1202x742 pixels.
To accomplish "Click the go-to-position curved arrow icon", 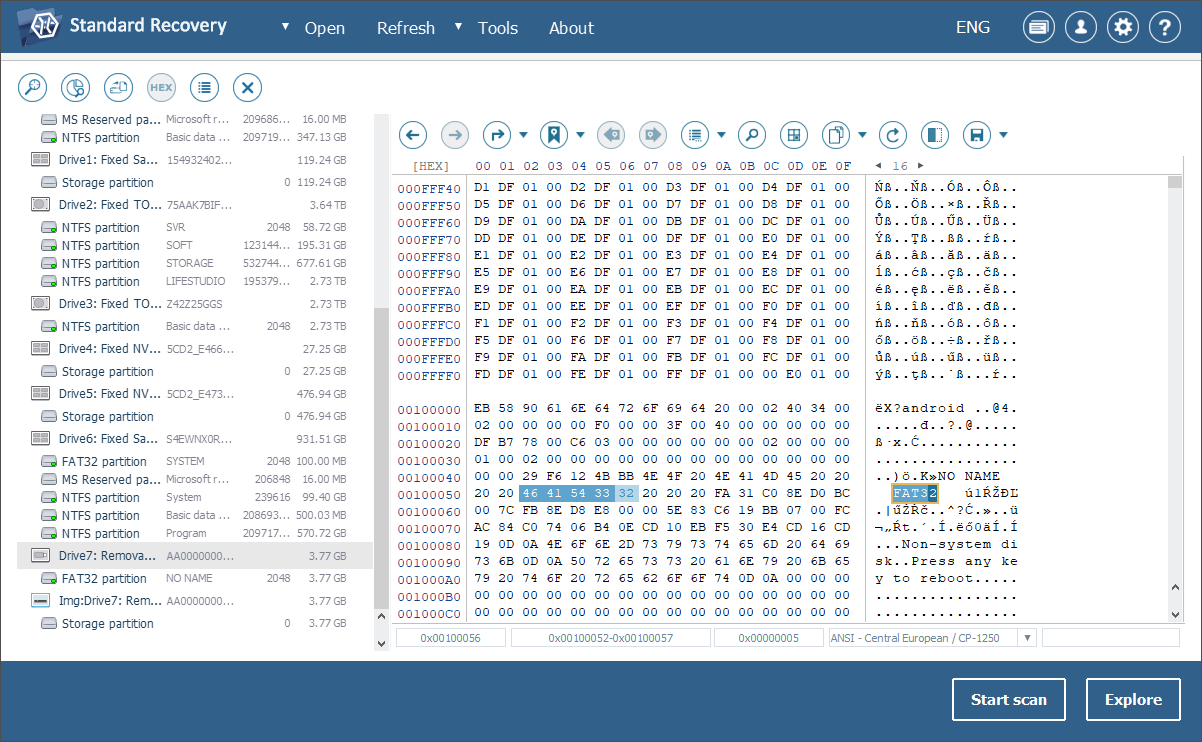I will point(497,134).
